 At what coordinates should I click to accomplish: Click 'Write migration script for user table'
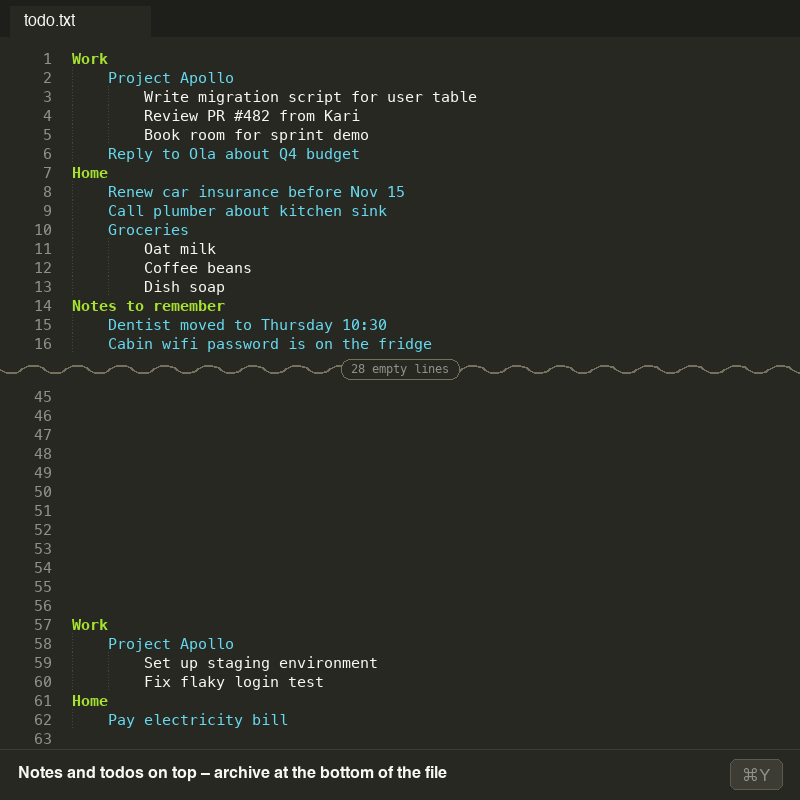point(310,97)
